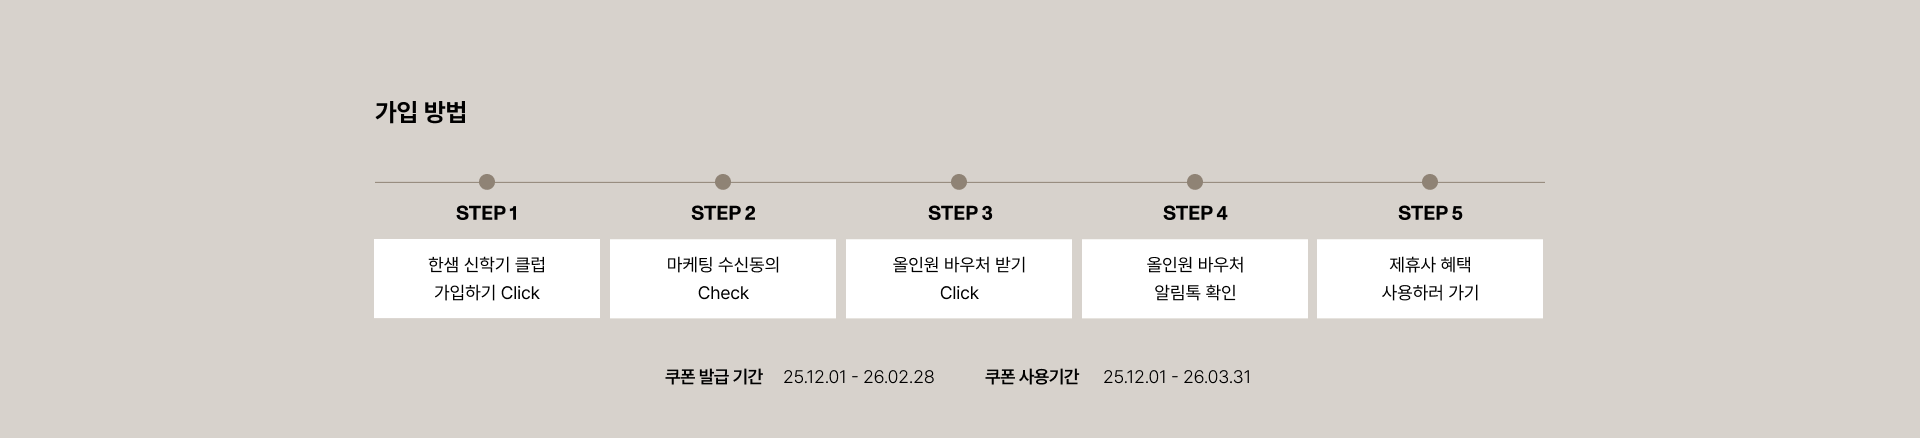The image size is (1920, 438).
Task: Click the date range ending 26.02.28
Action: (859, 377)
